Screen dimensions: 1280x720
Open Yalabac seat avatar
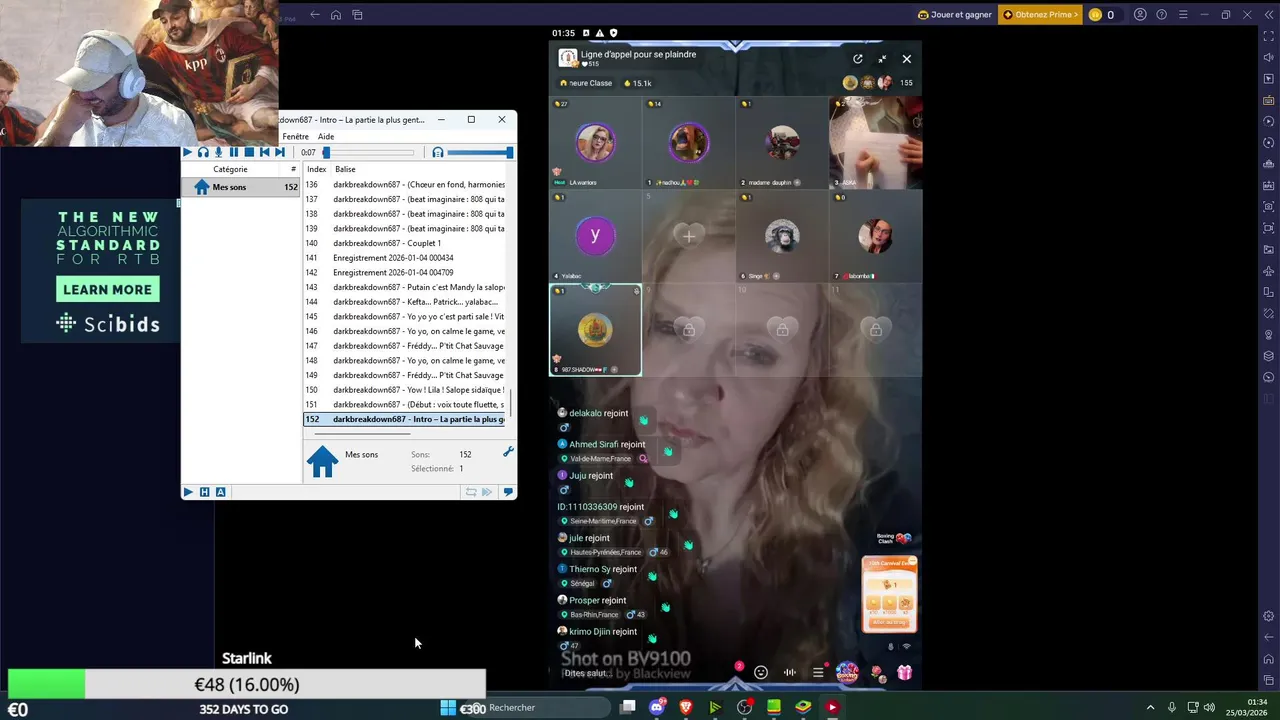pos(595,236)
